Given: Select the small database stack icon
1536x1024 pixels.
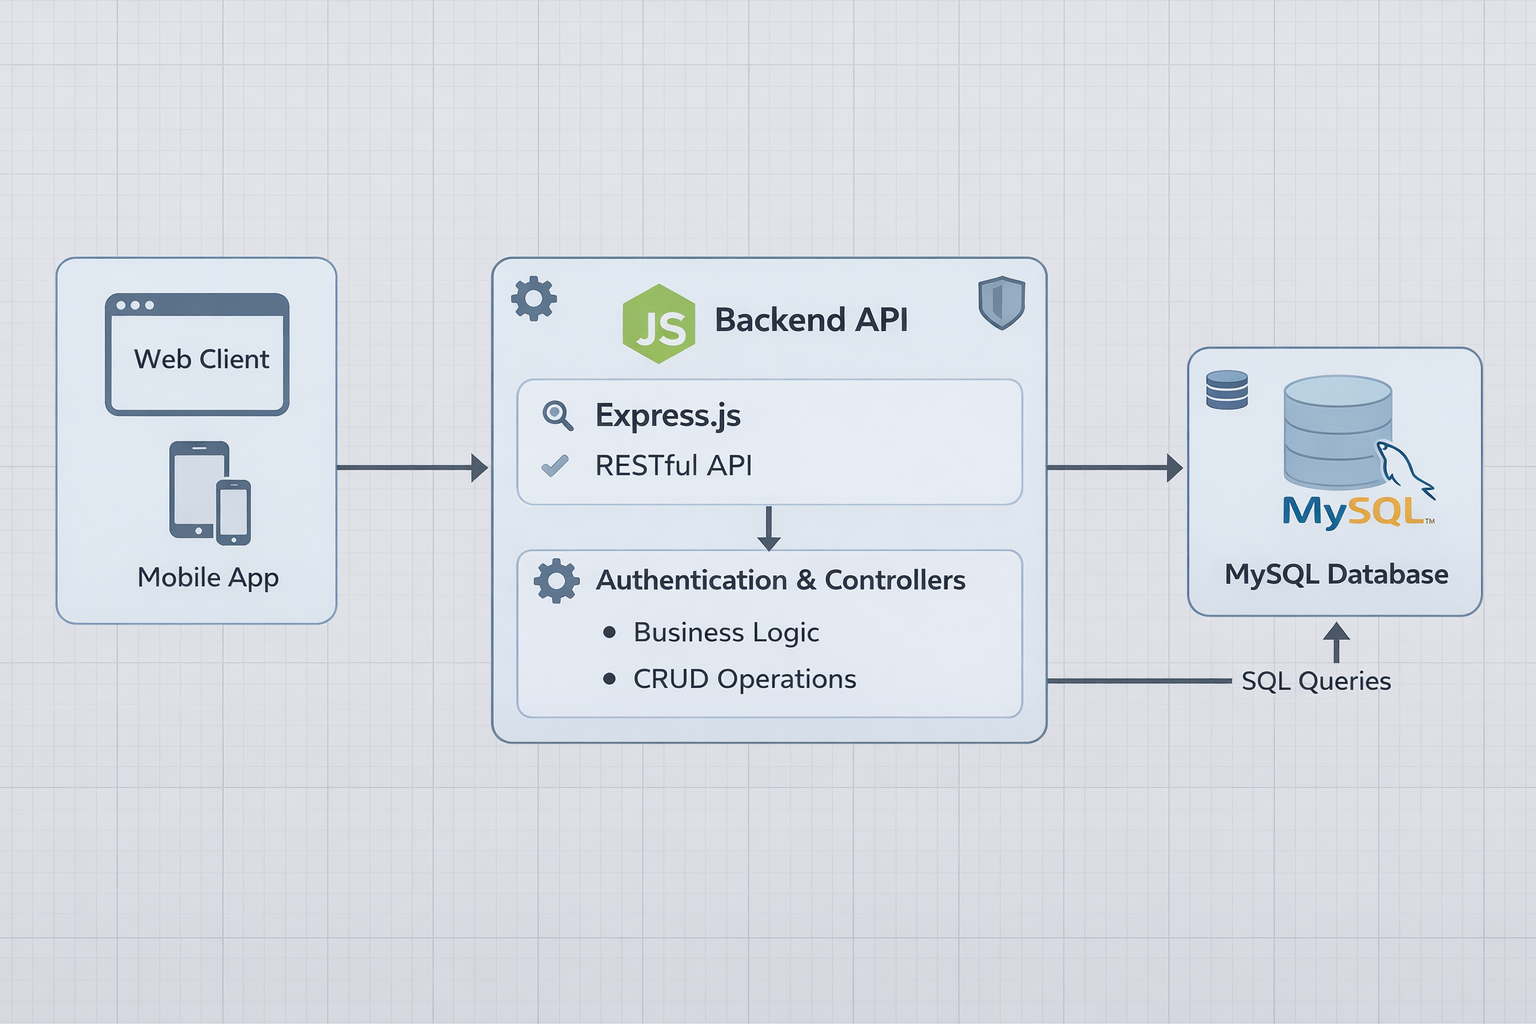Looking at the screenshot, I should [1227, 390].
